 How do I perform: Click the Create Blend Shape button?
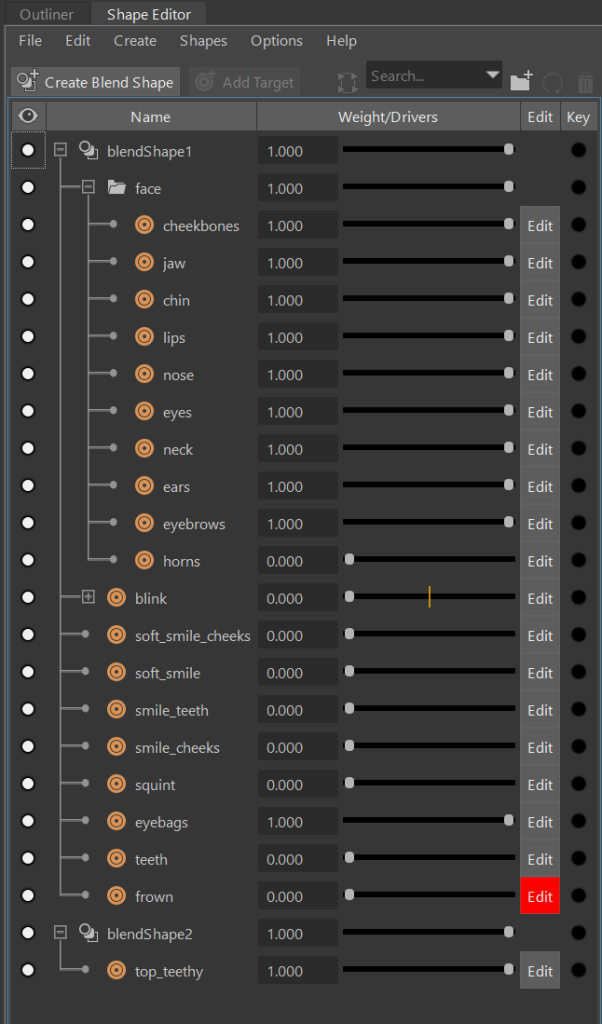coord(96,82)
